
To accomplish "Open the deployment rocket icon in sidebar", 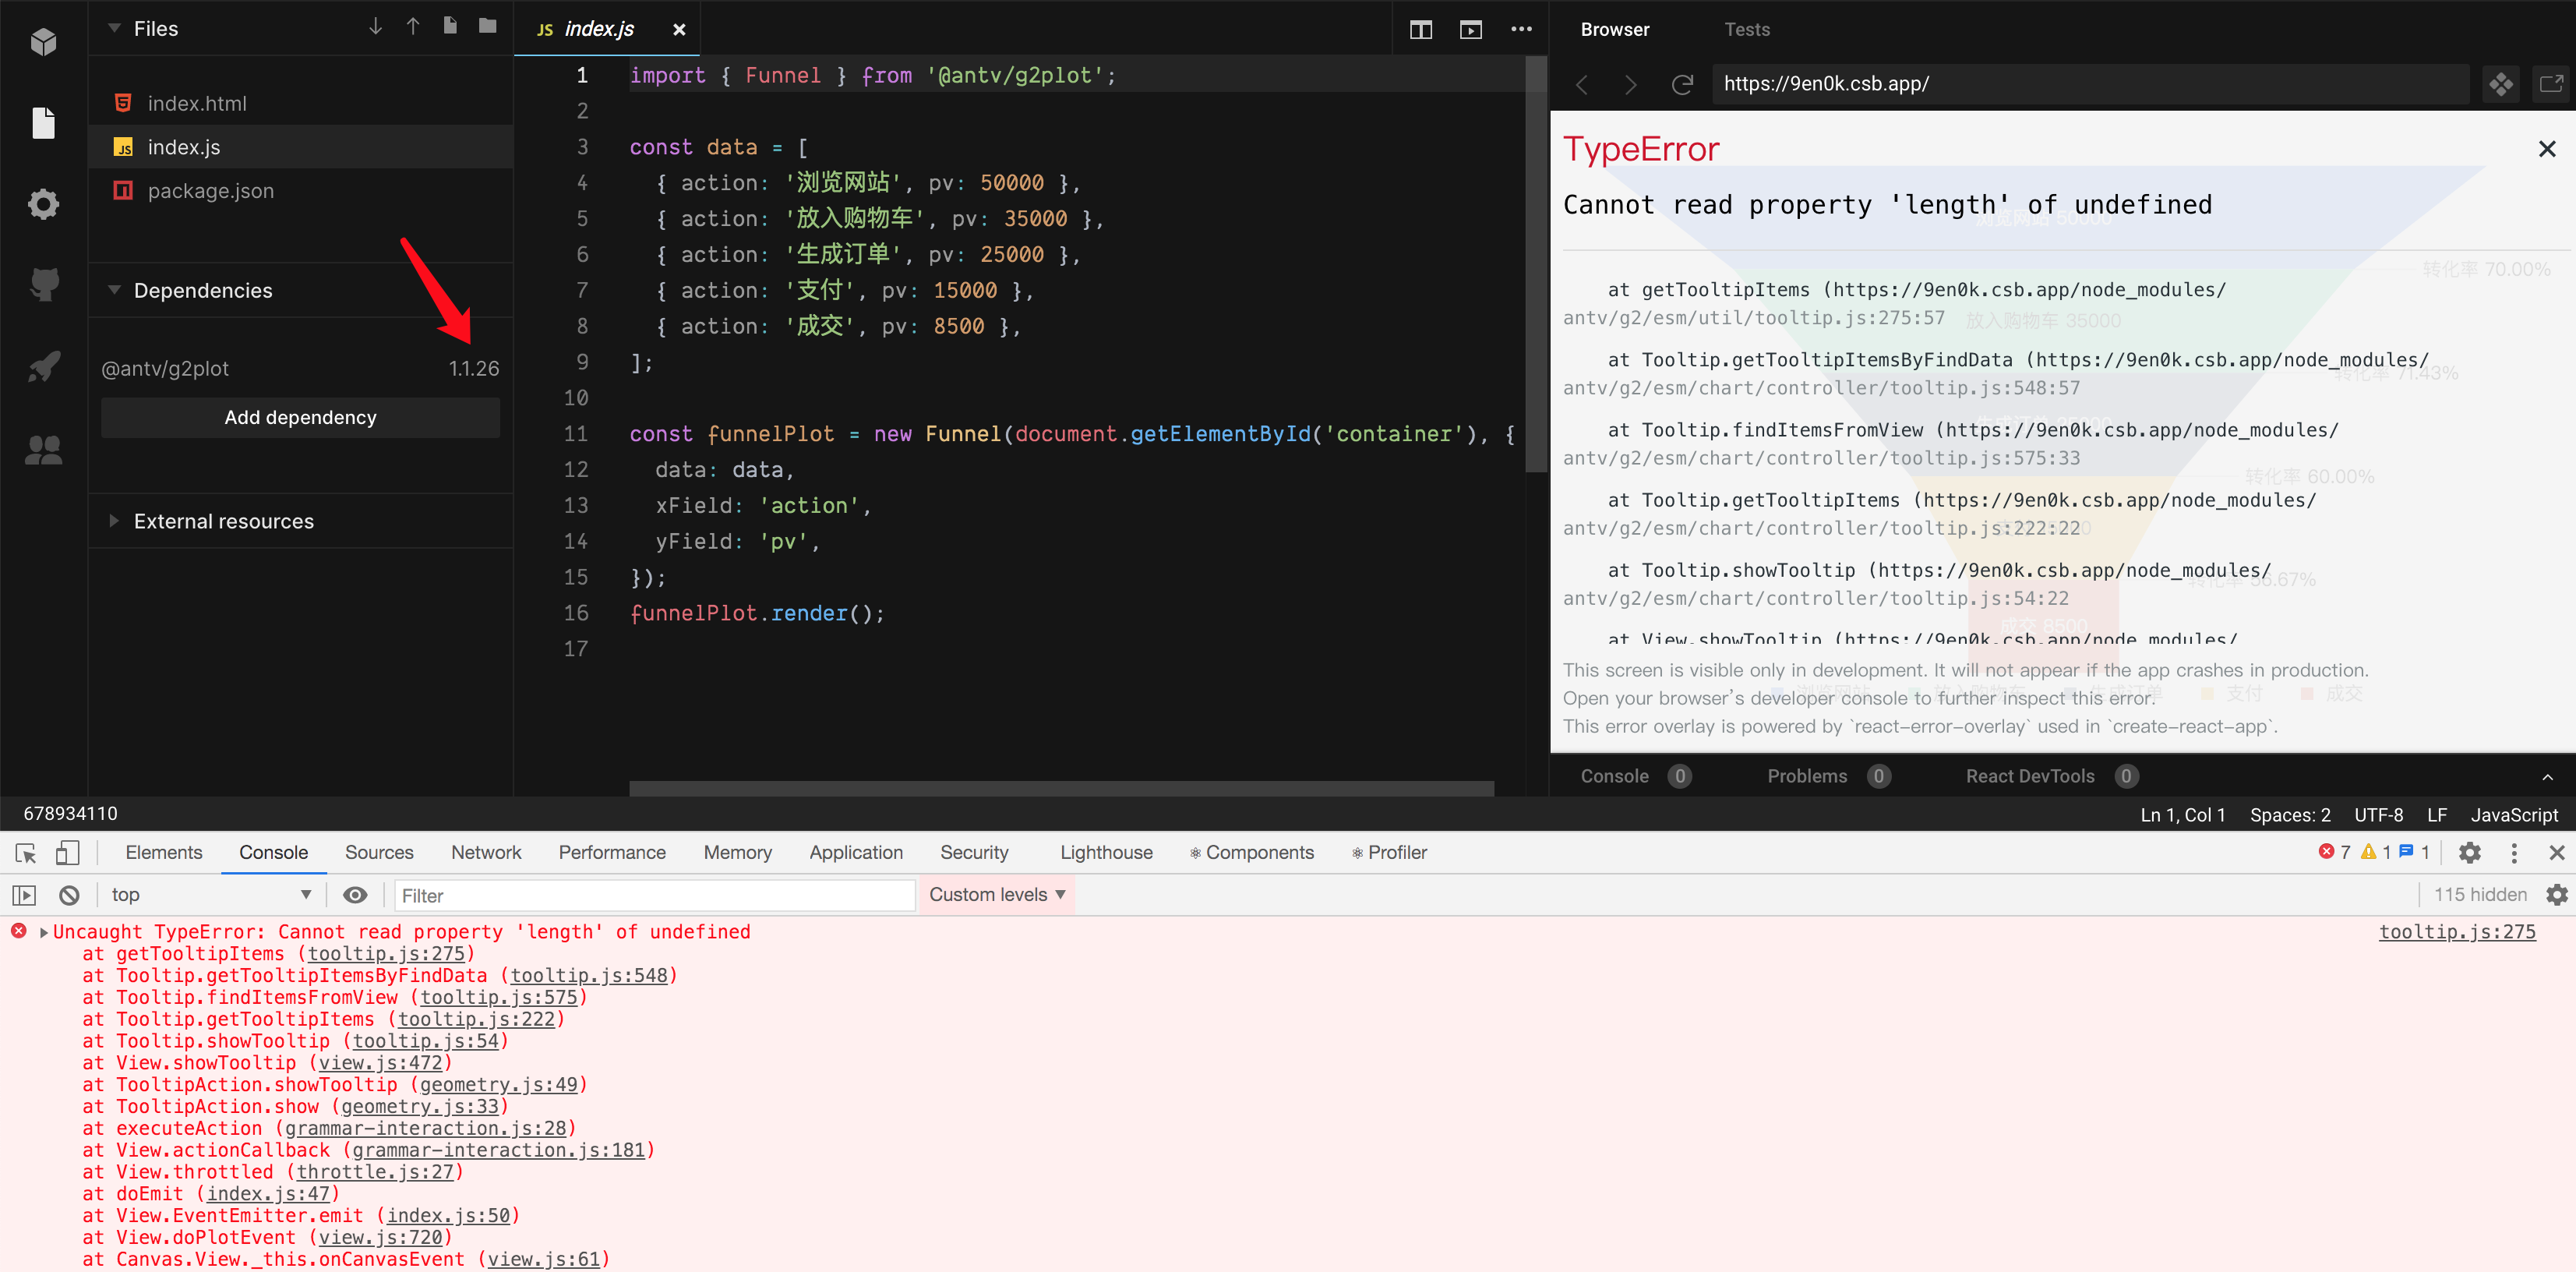I will [44, 367].
